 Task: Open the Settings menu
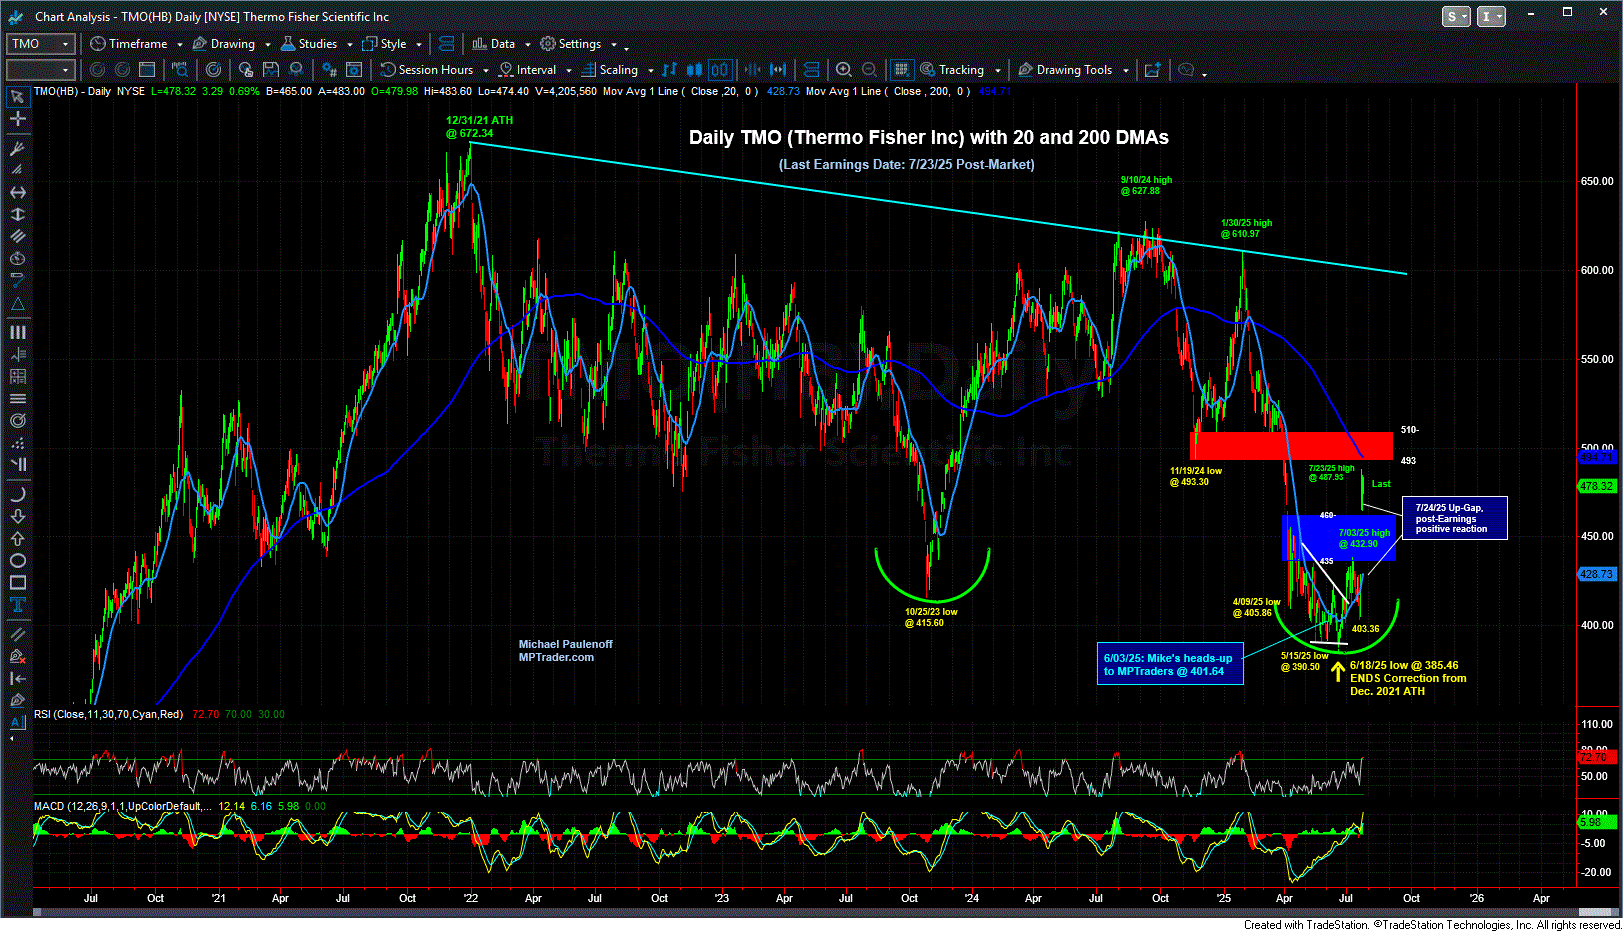[x=571, y=44]
